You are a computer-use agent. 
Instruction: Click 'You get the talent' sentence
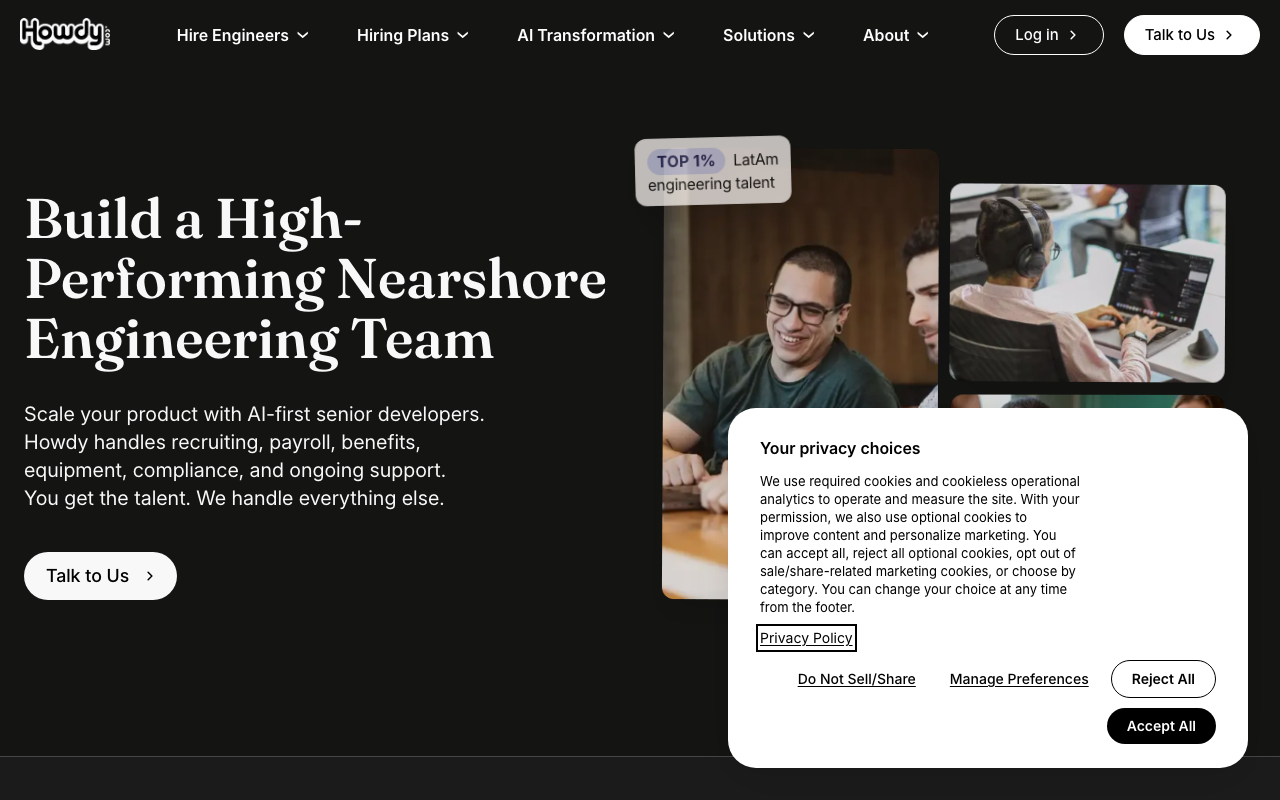234,498
